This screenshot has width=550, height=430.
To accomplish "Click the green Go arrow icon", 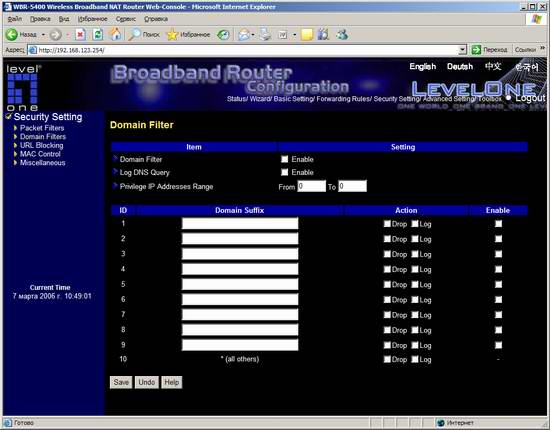I will [476, 50].
